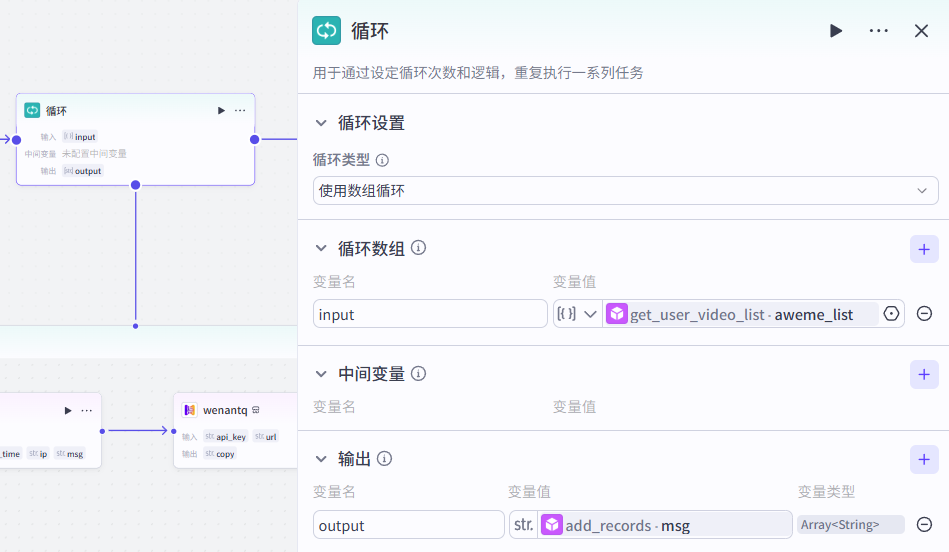Viewport: 949px width, 552px height.
Task: Add a new intermediate variable
Action: coord(924,375)
